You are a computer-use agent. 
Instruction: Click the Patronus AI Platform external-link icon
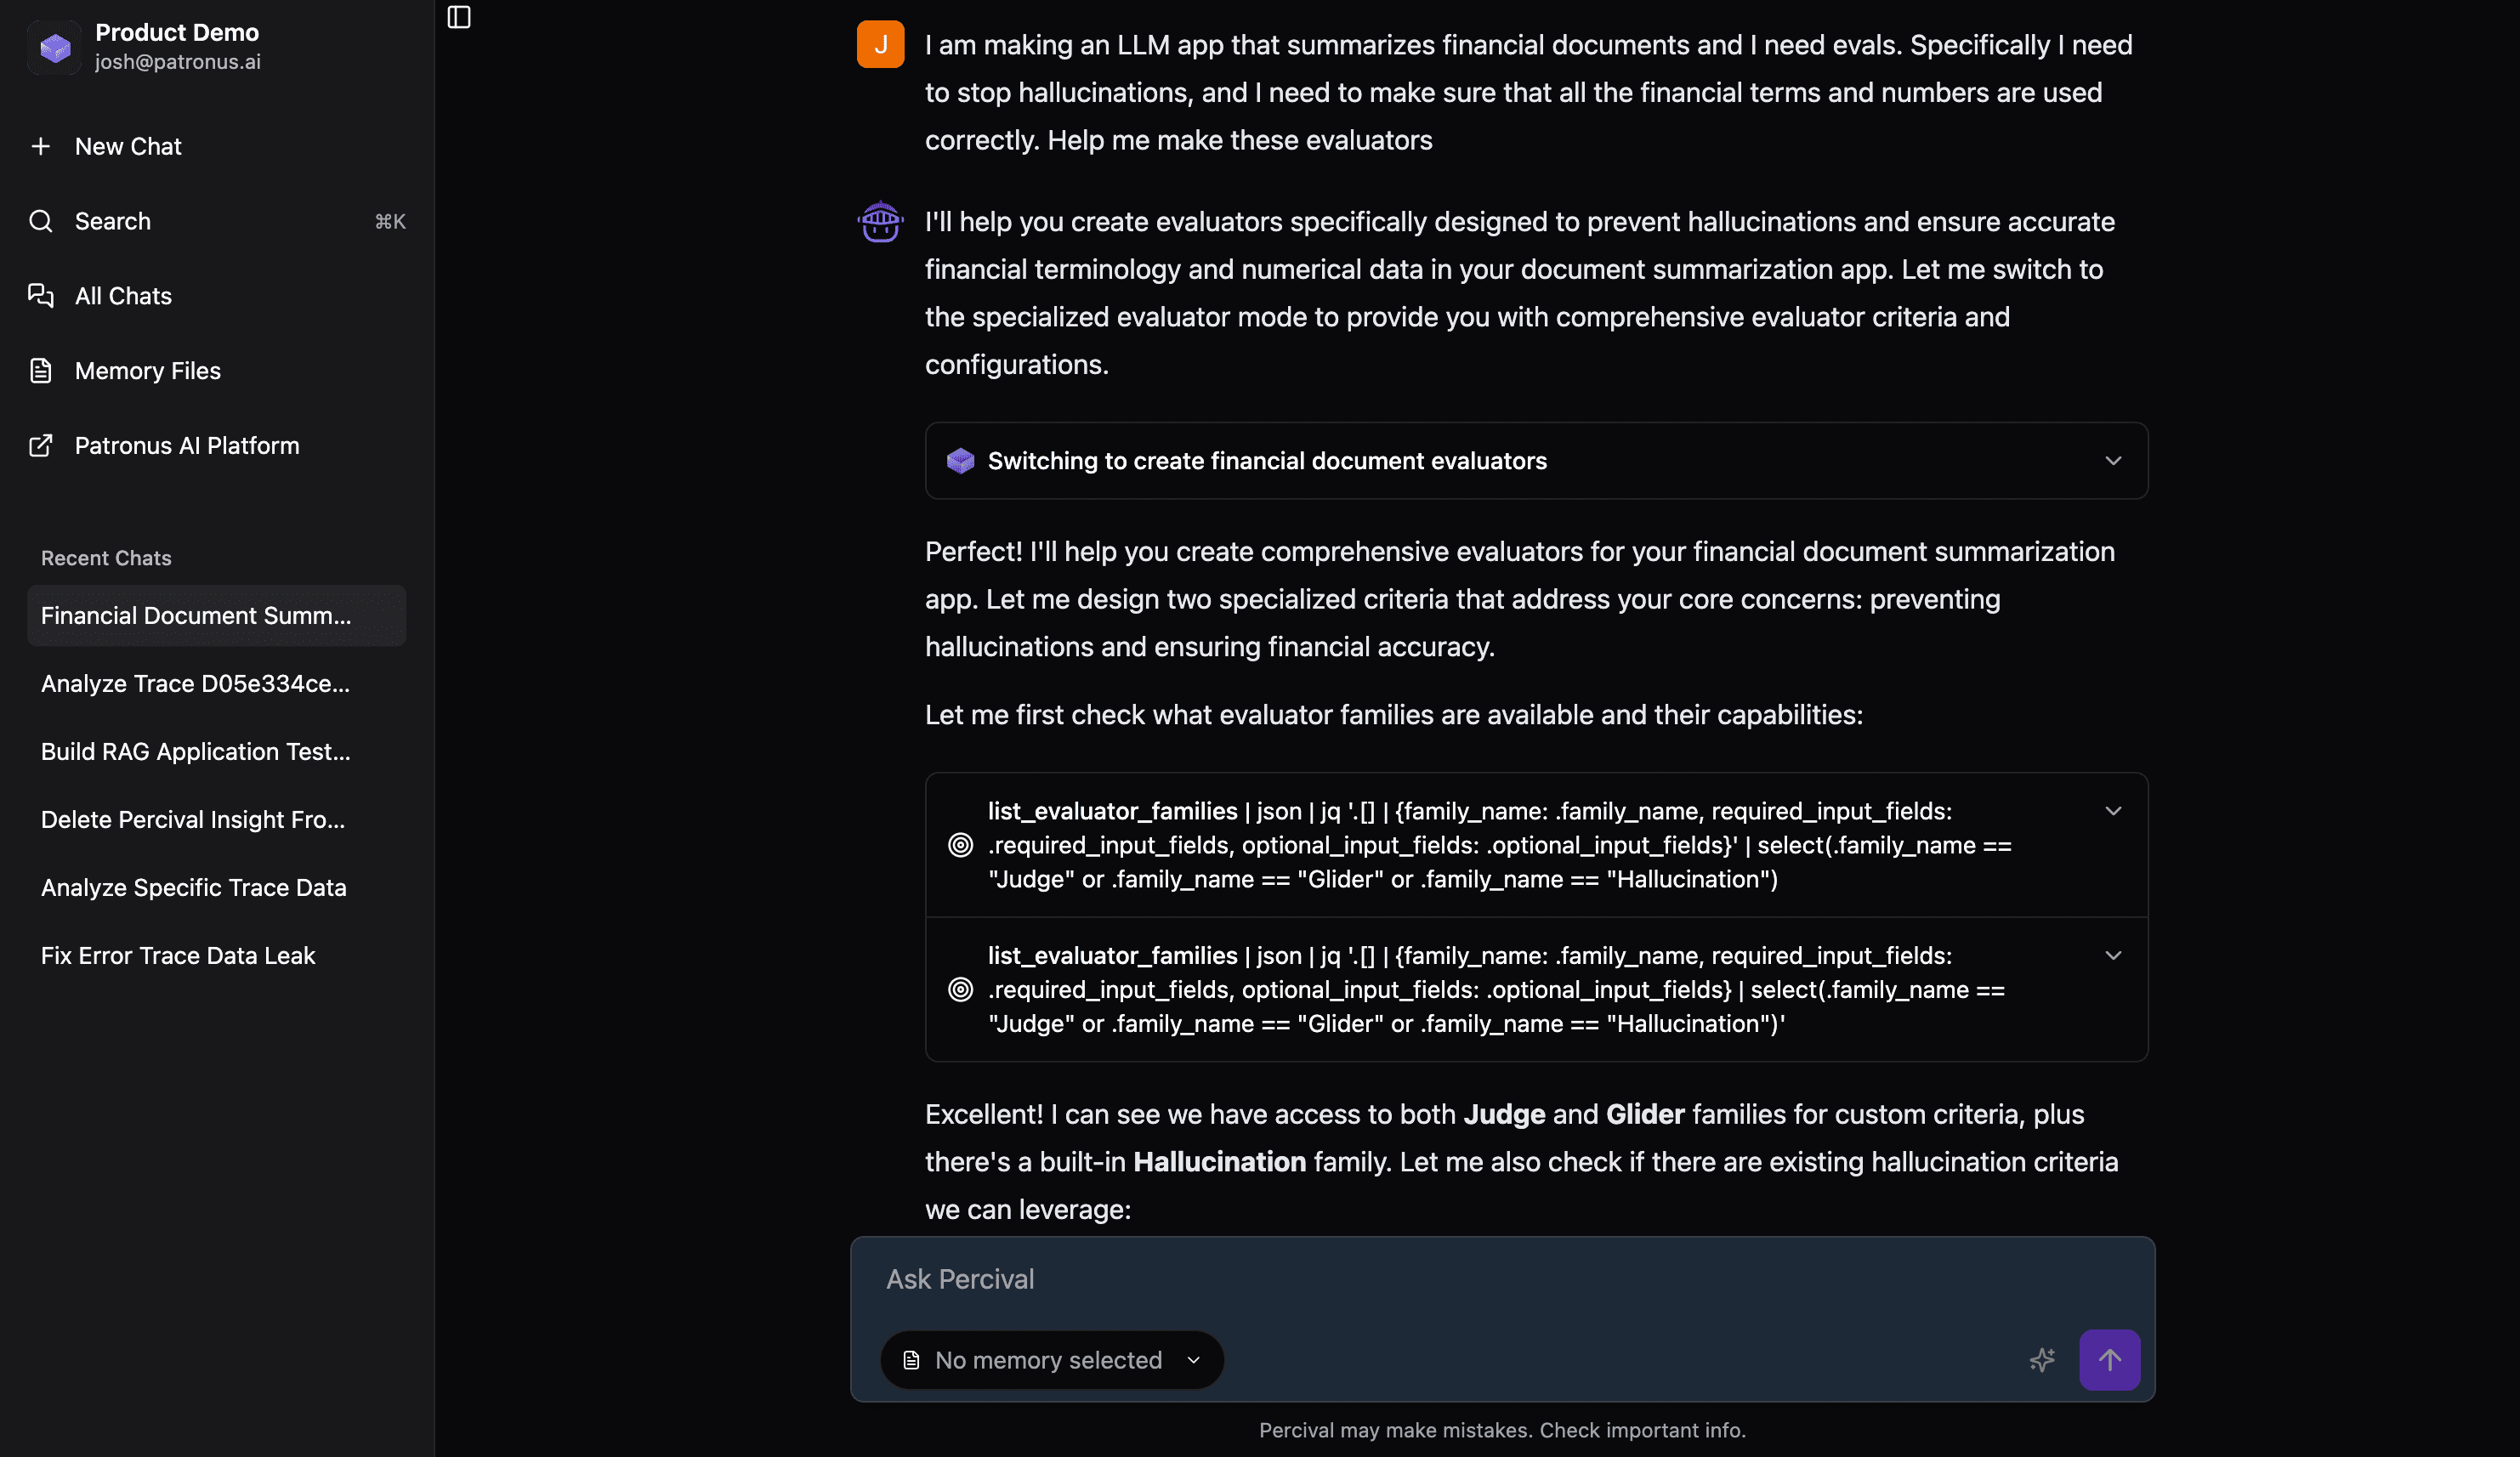pos(41,446)
